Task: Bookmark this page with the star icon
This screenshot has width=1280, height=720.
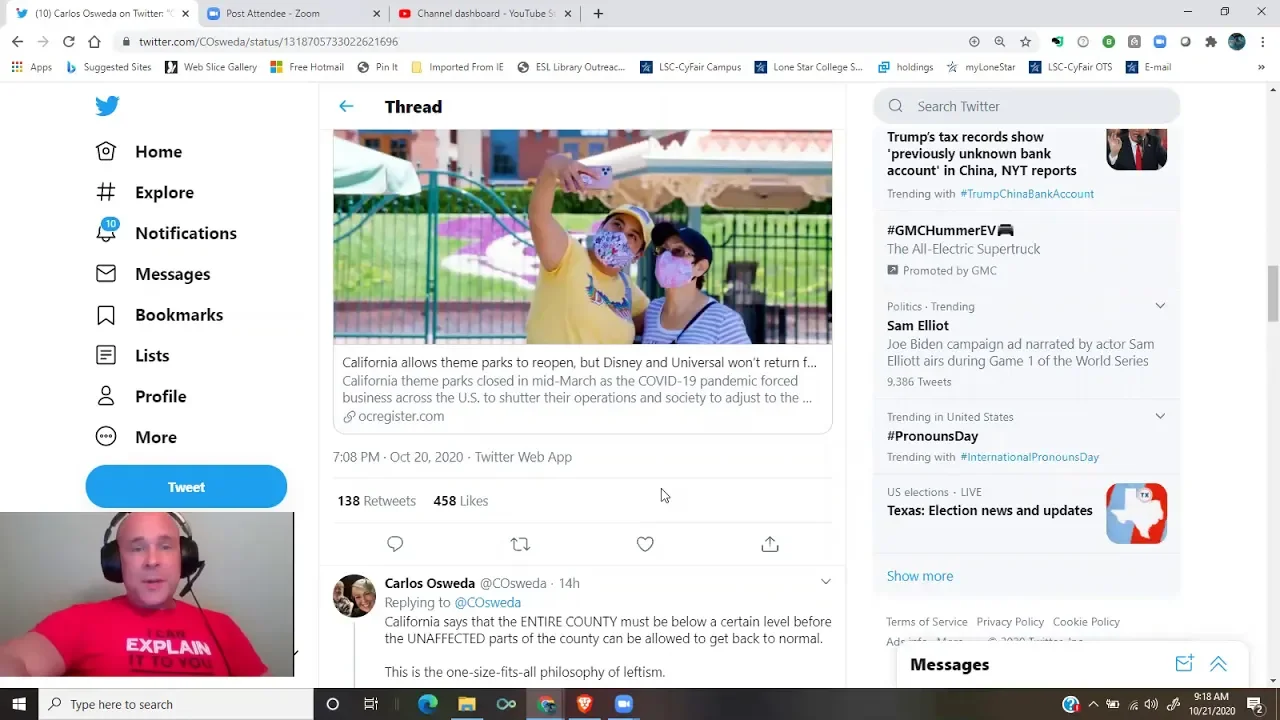Action: click(x=1025, y=41)
